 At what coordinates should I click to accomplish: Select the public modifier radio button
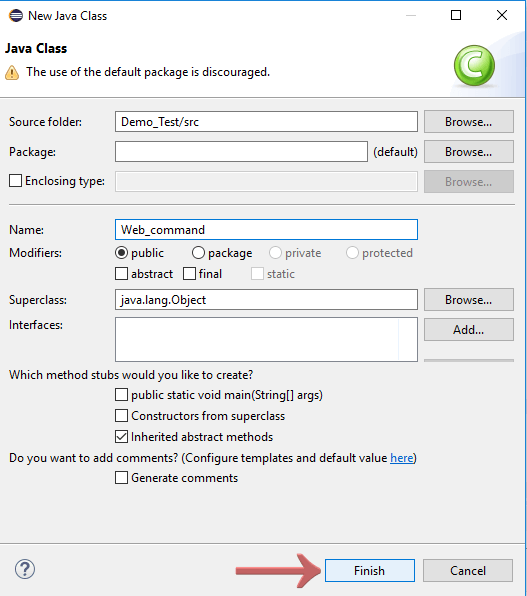(121, 253)
